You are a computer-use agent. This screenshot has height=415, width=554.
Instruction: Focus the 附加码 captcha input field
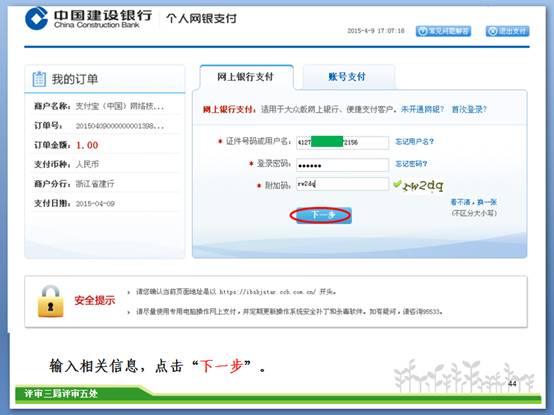pos(342,184)
